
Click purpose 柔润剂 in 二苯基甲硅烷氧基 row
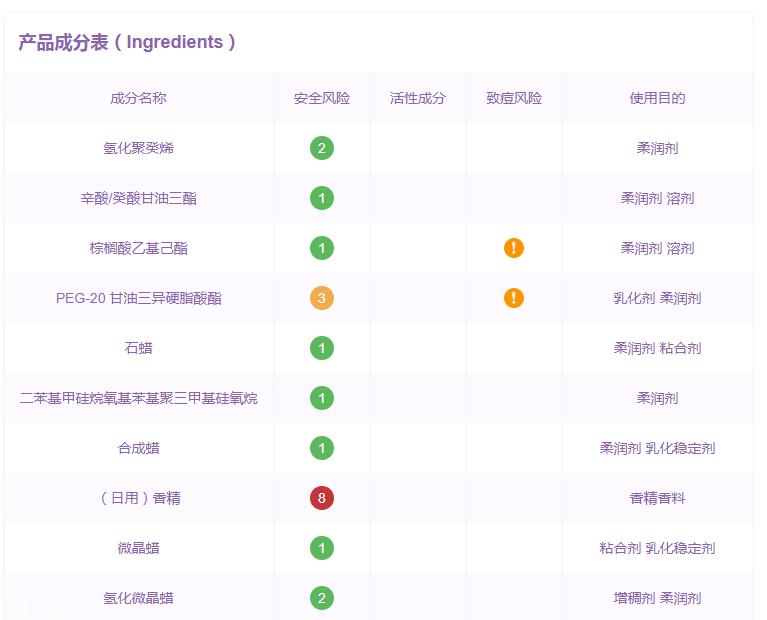(657, 398)
